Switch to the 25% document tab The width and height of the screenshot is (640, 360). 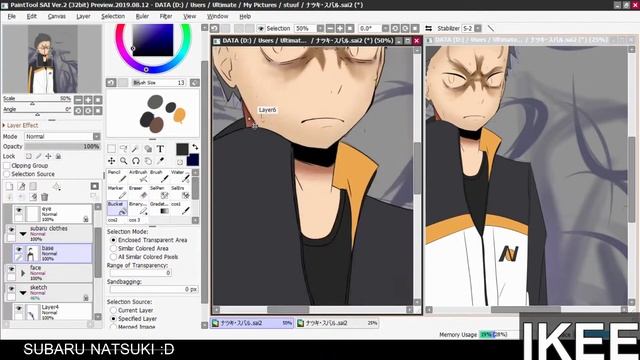pos(337,323)
